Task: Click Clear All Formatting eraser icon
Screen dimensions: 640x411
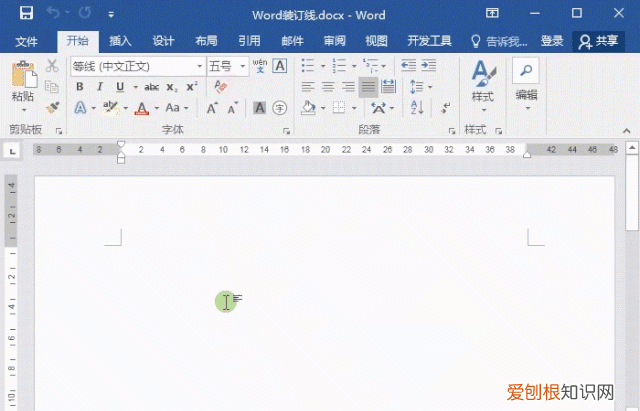Action: (221, 87)
